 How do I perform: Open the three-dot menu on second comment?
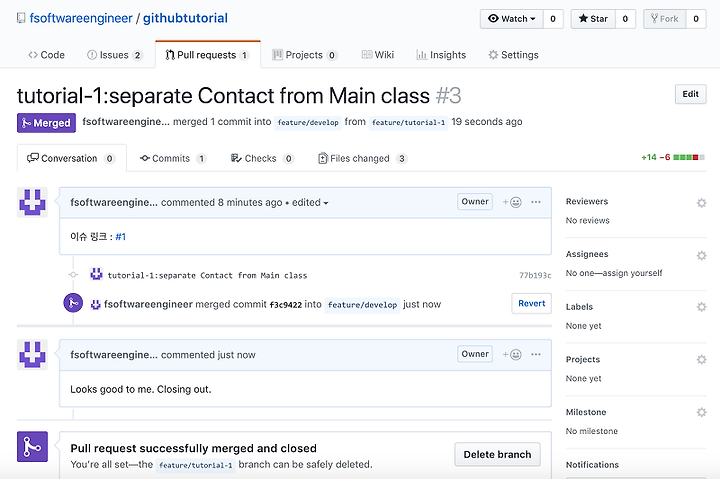pyautogui.click(x=536, y=354)
